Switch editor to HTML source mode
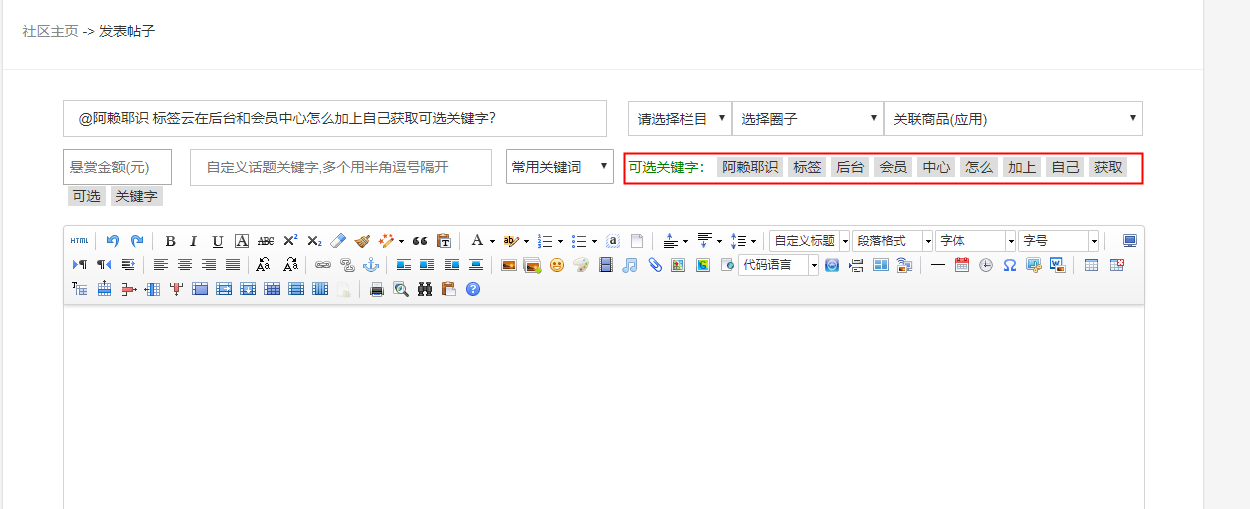The height and width of the screenshot is (509, 1250). (x=79, y=241)
